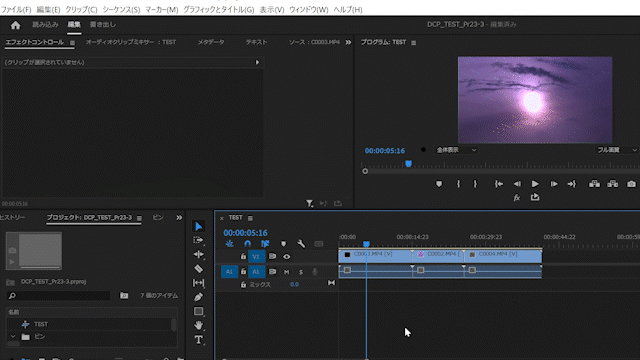Select the Hand tool
This screenshot has width=640, height=360.
(x=198, y=325)
